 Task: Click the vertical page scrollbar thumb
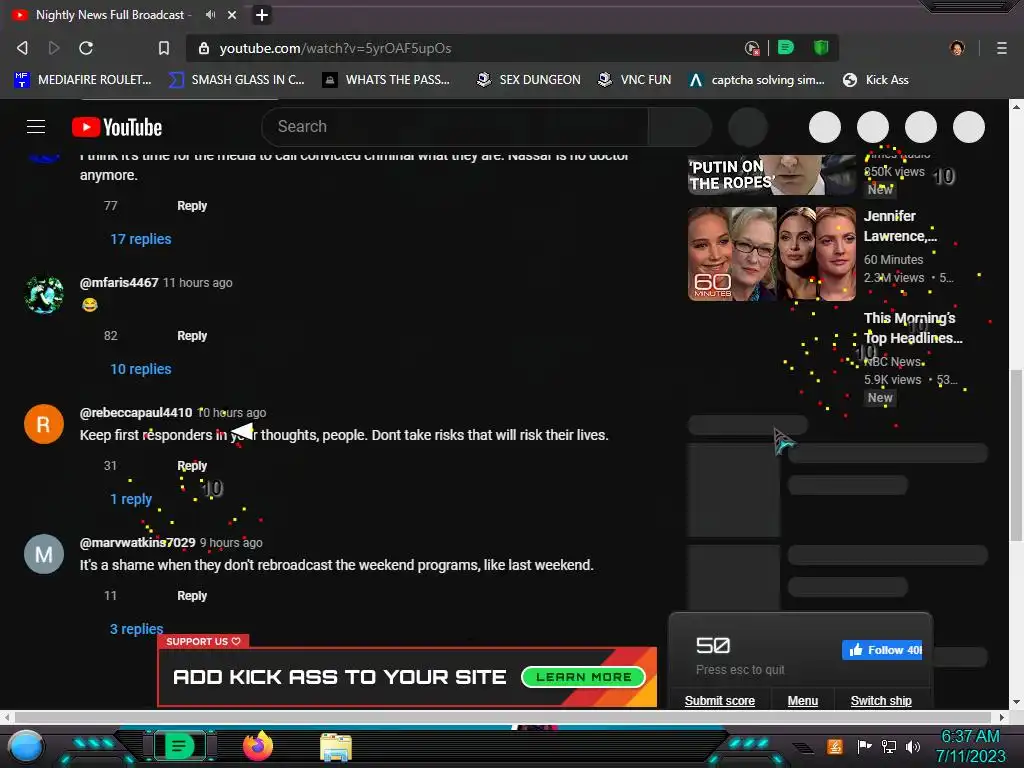(x=1016, y=455)
